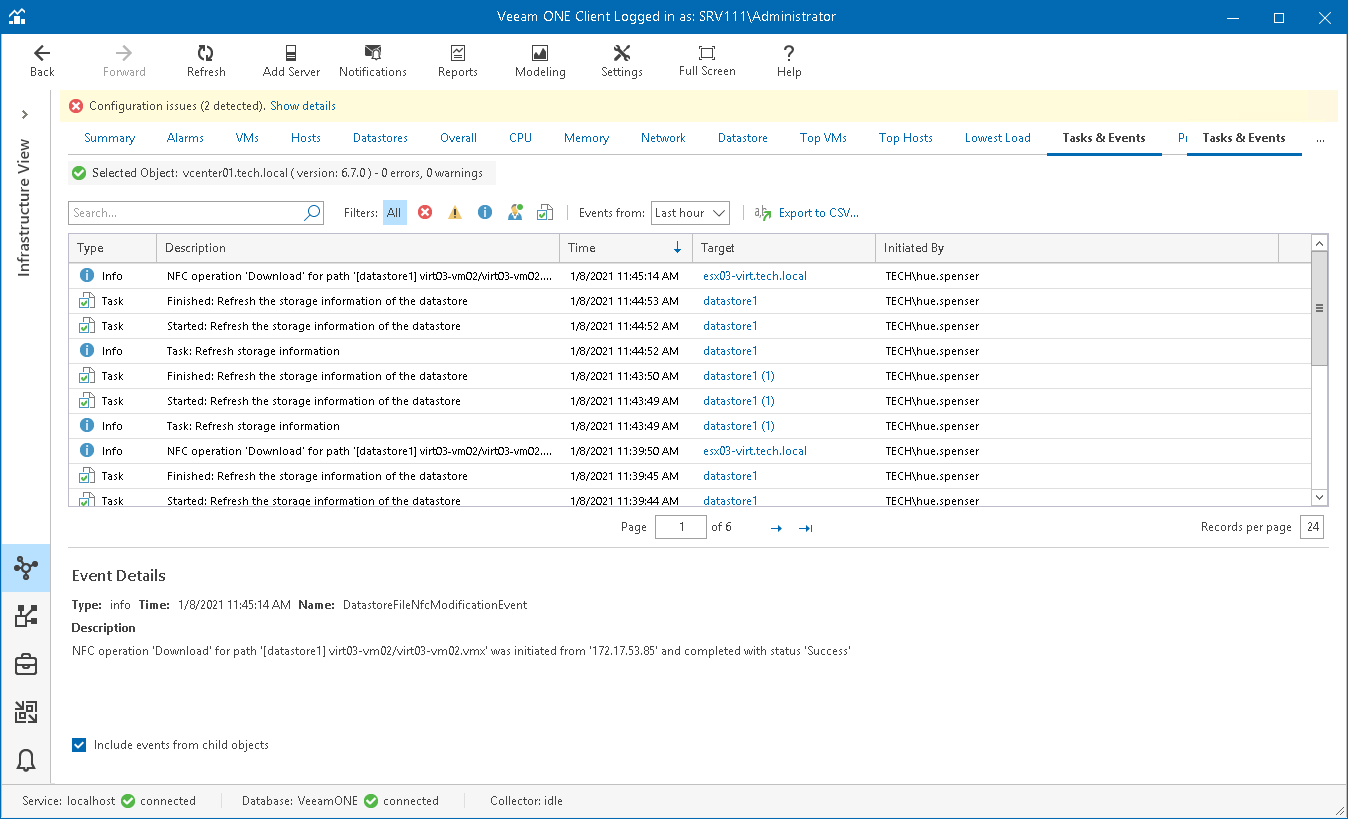Open the Events from Last hour dropdown
Viewport: 1348px width, 819px height.
(690, 213)
